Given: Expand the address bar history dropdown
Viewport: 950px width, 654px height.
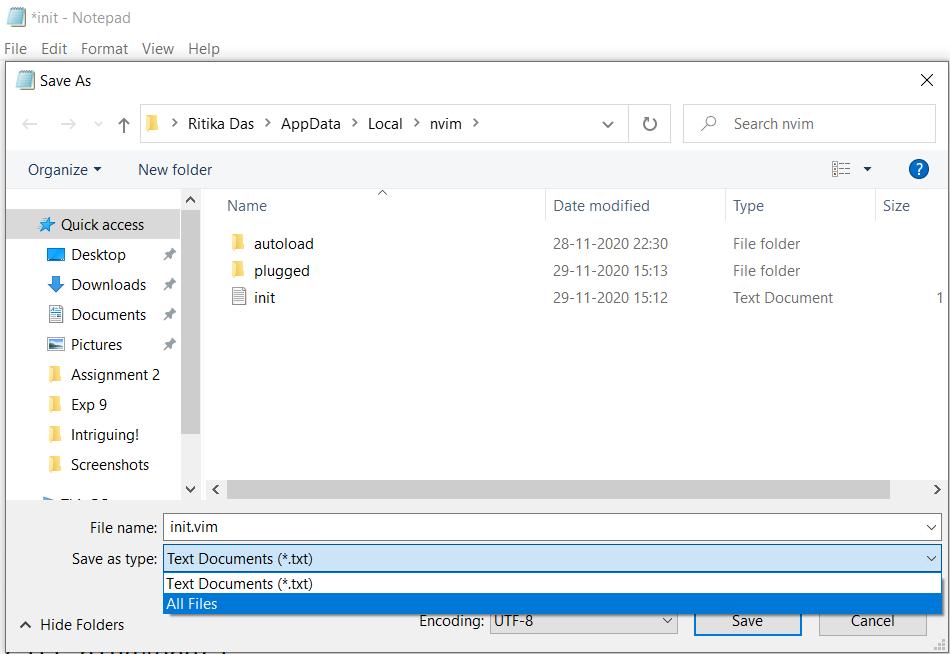Looking at the screenshot, I should [608, 124].
